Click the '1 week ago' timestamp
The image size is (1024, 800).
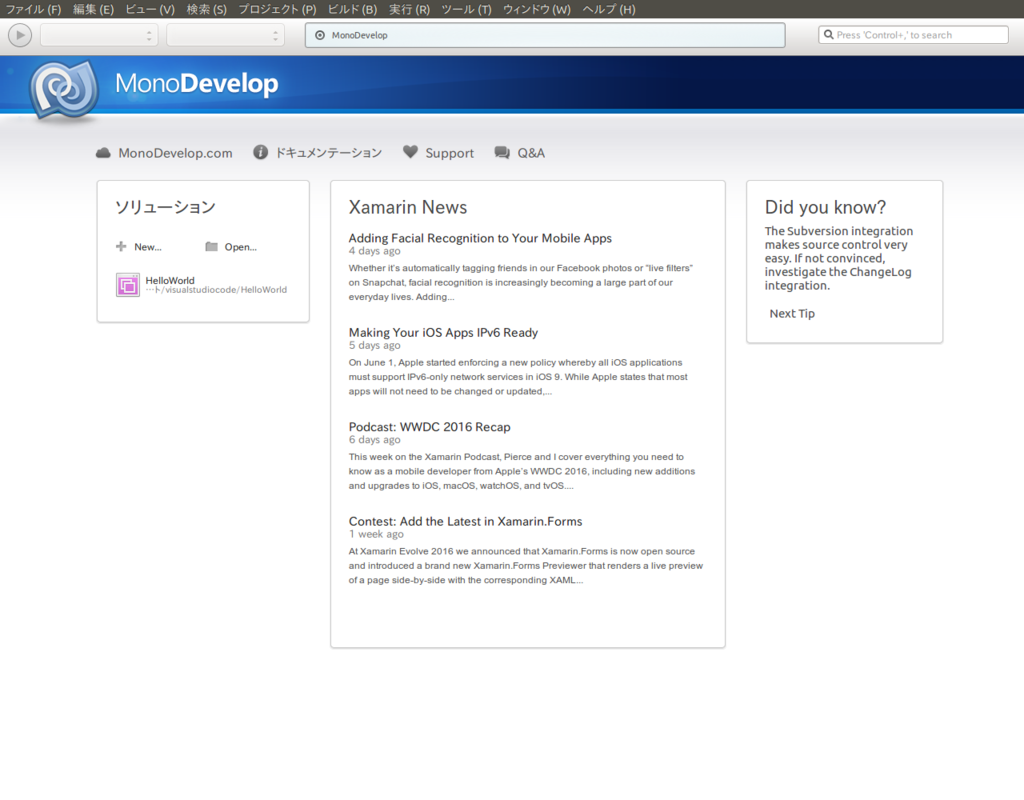tap(376, 534)
